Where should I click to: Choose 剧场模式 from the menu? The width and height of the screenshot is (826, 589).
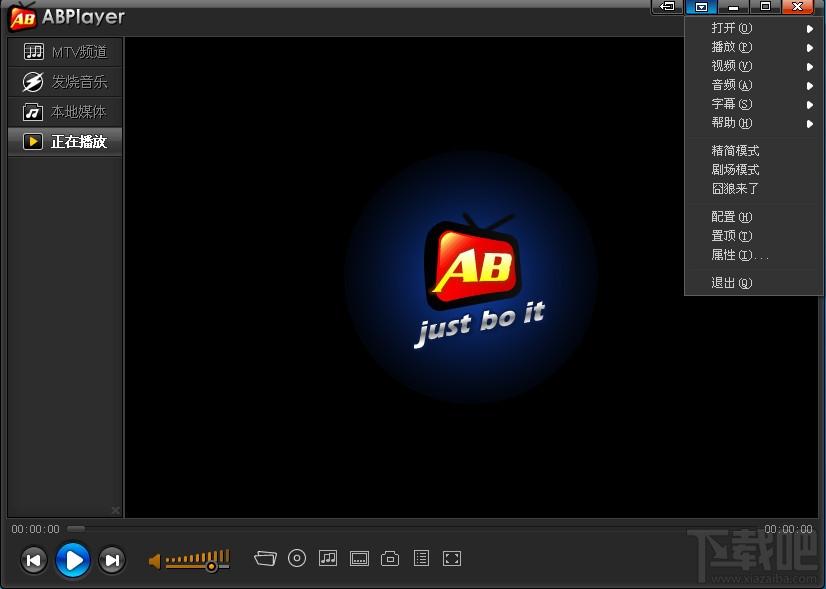click(x=754, y=170)
